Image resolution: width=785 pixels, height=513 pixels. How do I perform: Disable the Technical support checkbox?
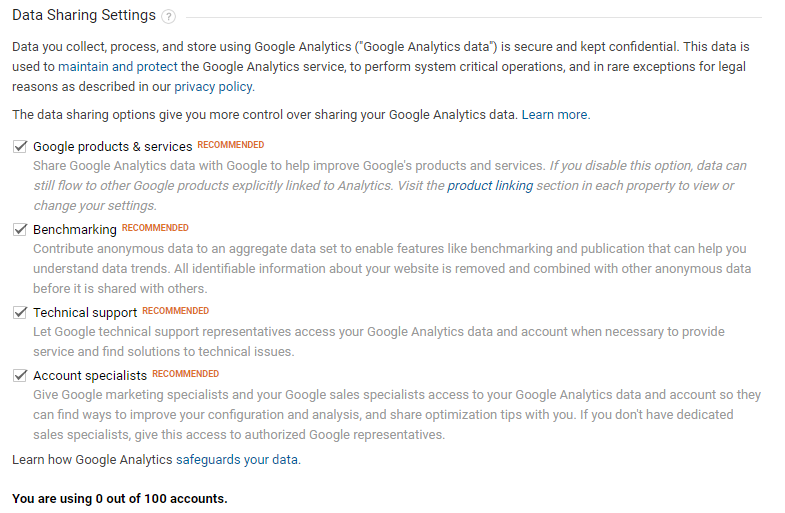click(20, 312)
